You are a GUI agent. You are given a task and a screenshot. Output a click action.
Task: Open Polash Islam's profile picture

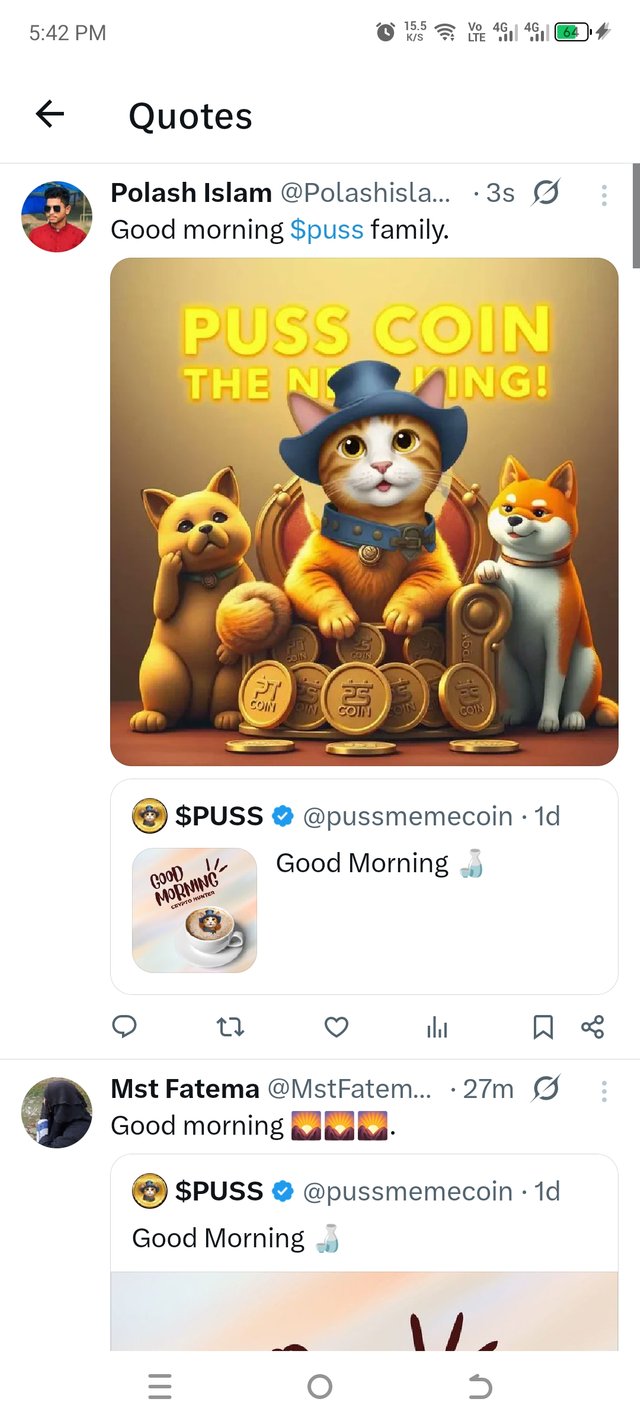point(56,216)
